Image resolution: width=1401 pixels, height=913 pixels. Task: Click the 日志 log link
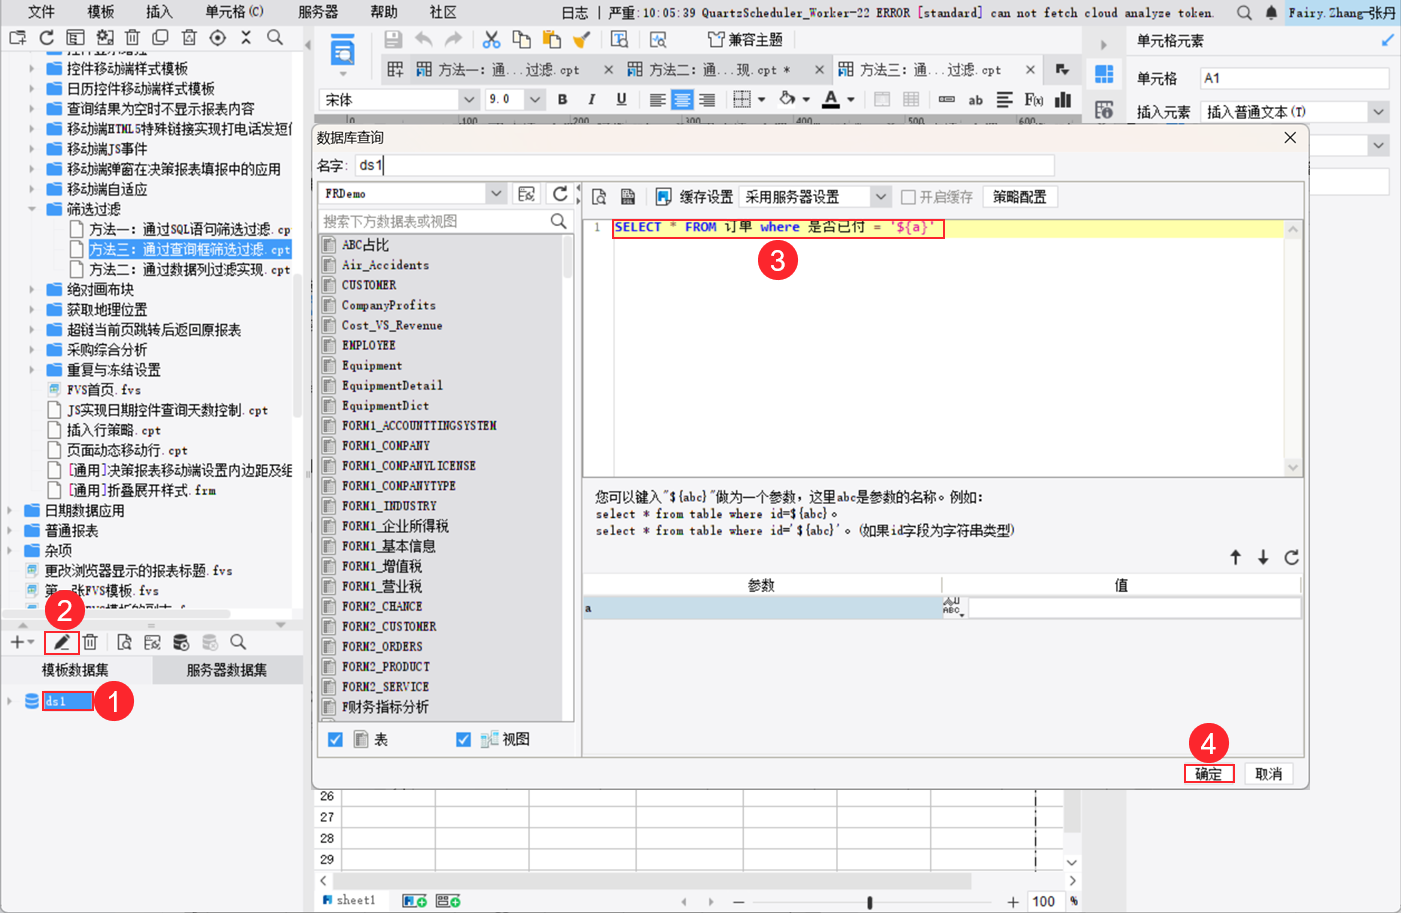575,12
